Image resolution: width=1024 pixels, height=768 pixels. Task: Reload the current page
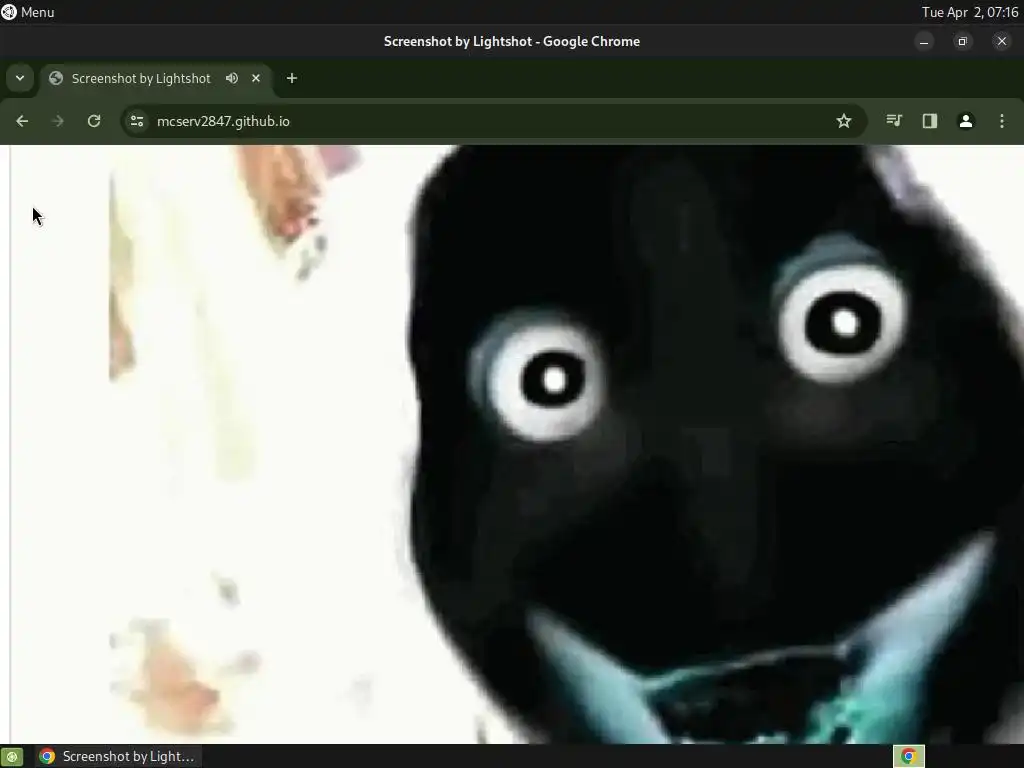94,121
